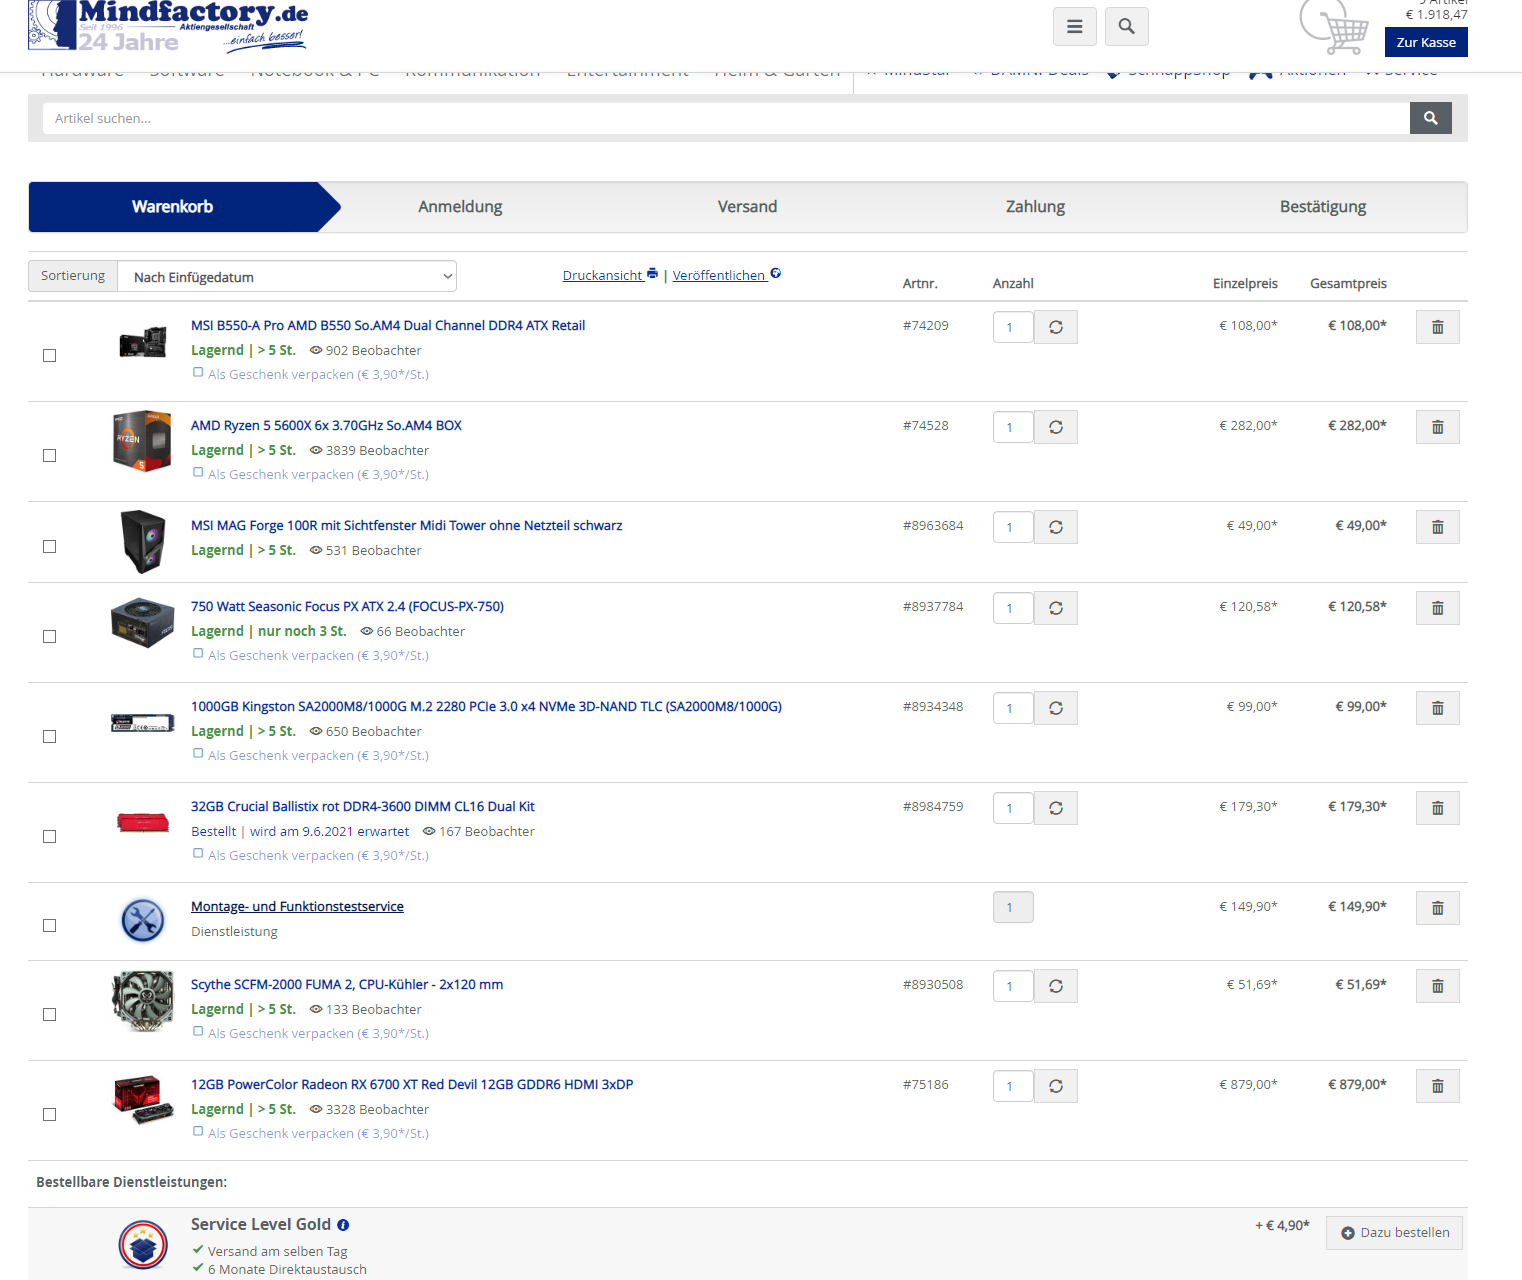Open the Montage- und Funktionstestservice link
Image resolution: width=1522 pixels, height=1280 pixels.
pyautogui.click(x=297, y=907)
